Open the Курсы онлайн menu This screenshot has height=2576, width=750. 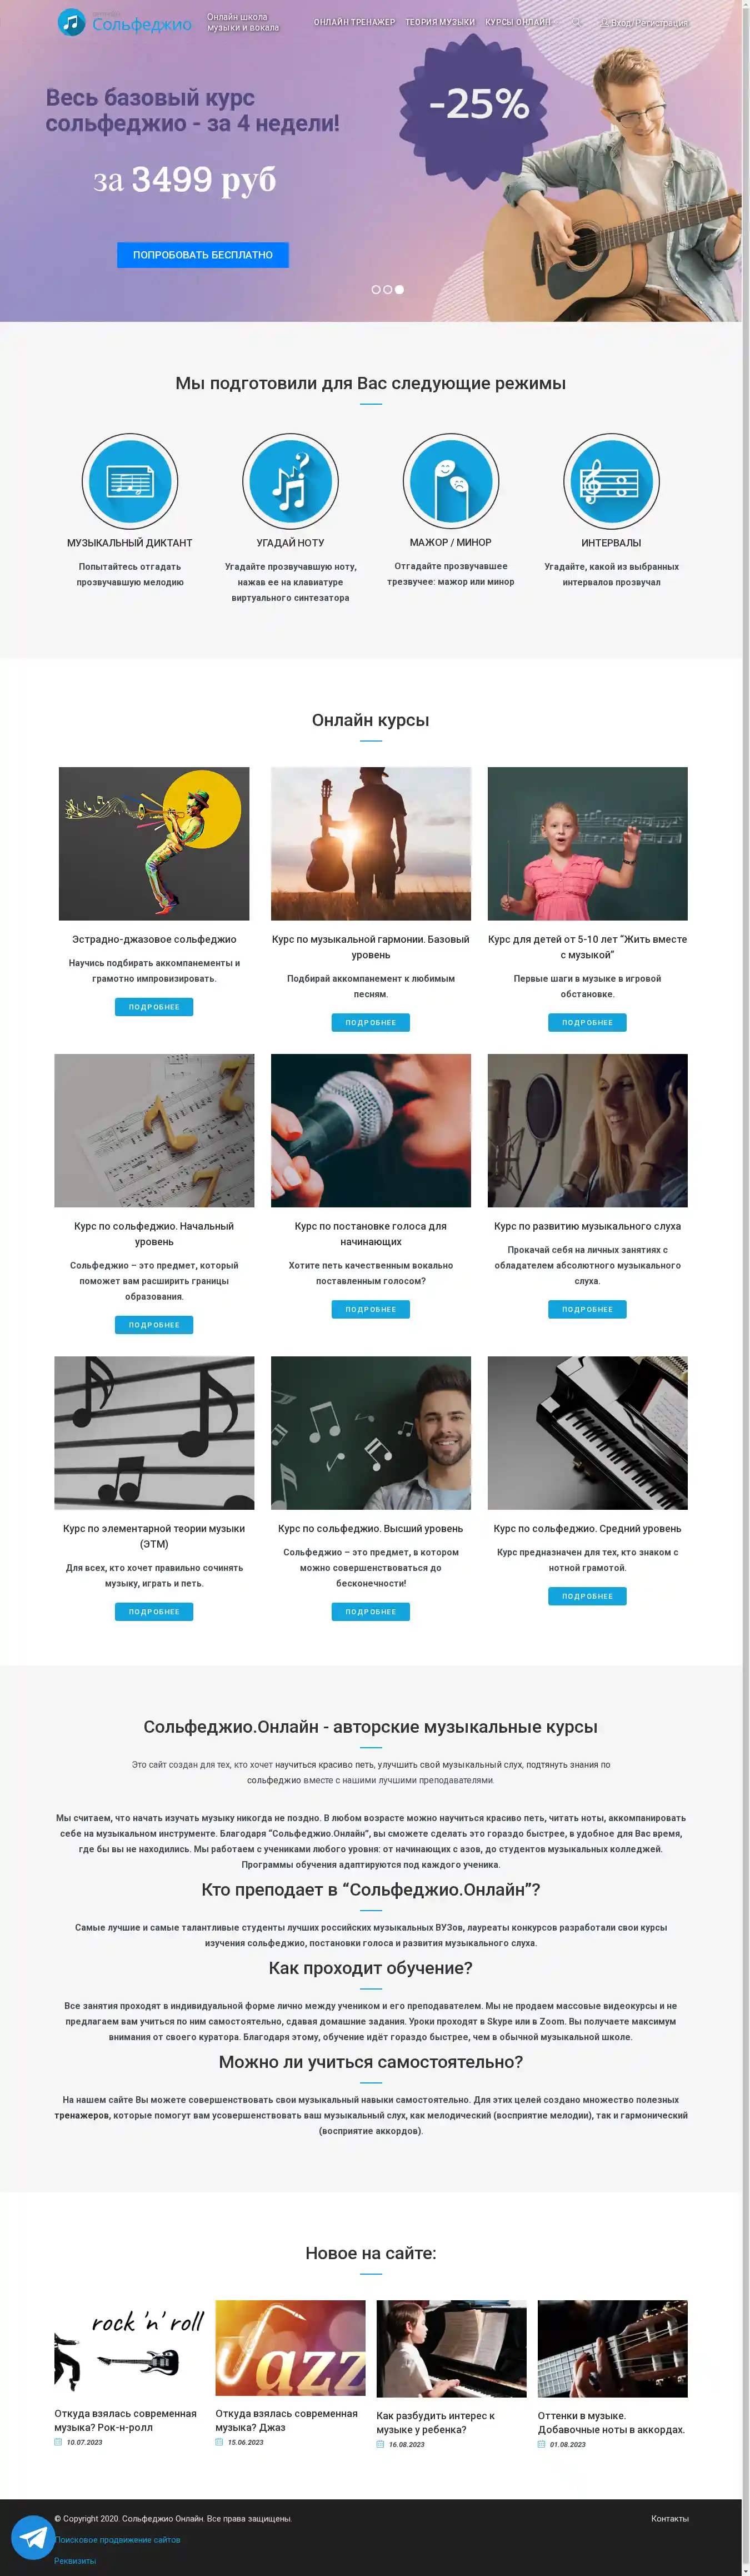[x=518, y=22]
